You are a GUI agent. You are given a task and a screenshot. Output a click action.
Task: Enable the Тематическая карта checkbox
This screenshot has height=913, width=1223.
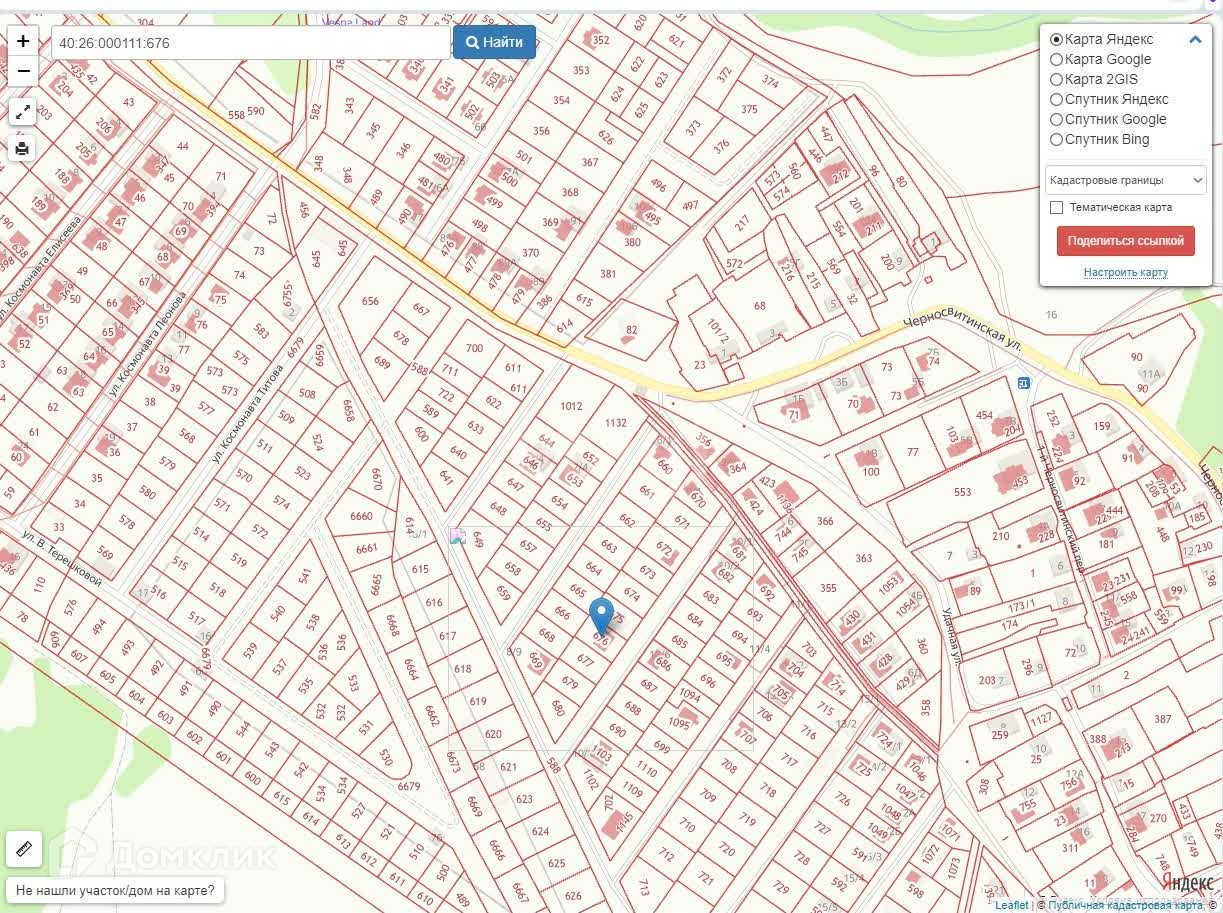pyautogui.click(x=1056, y=207)
